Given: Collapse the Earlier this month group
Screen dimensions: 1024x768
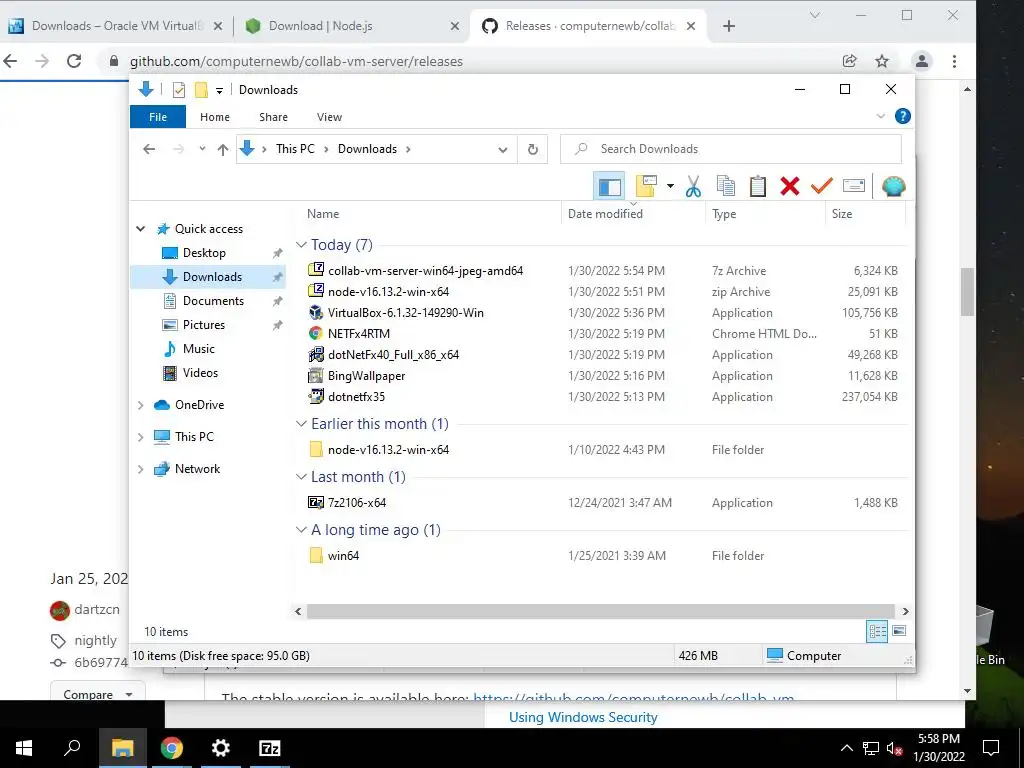Looking at the screenshot, I should (x=301, y=424).
